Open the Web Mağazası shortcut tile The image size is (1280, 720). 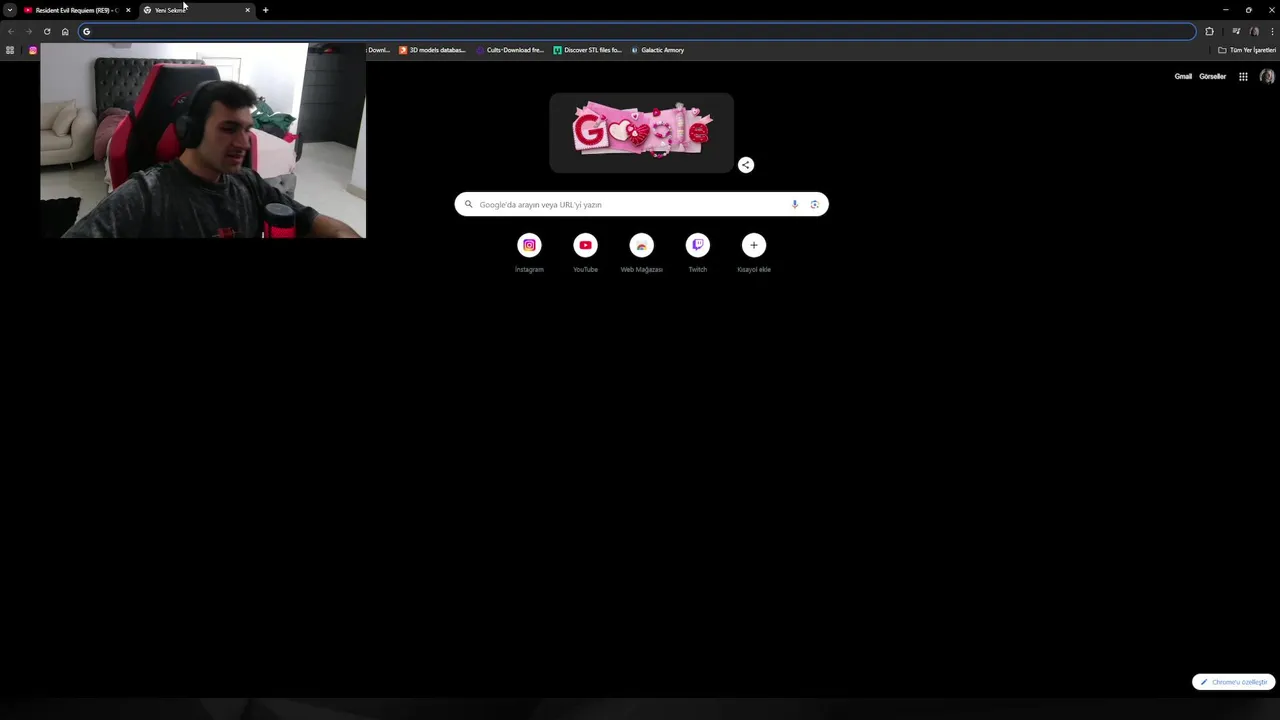(x=641, y=253)
